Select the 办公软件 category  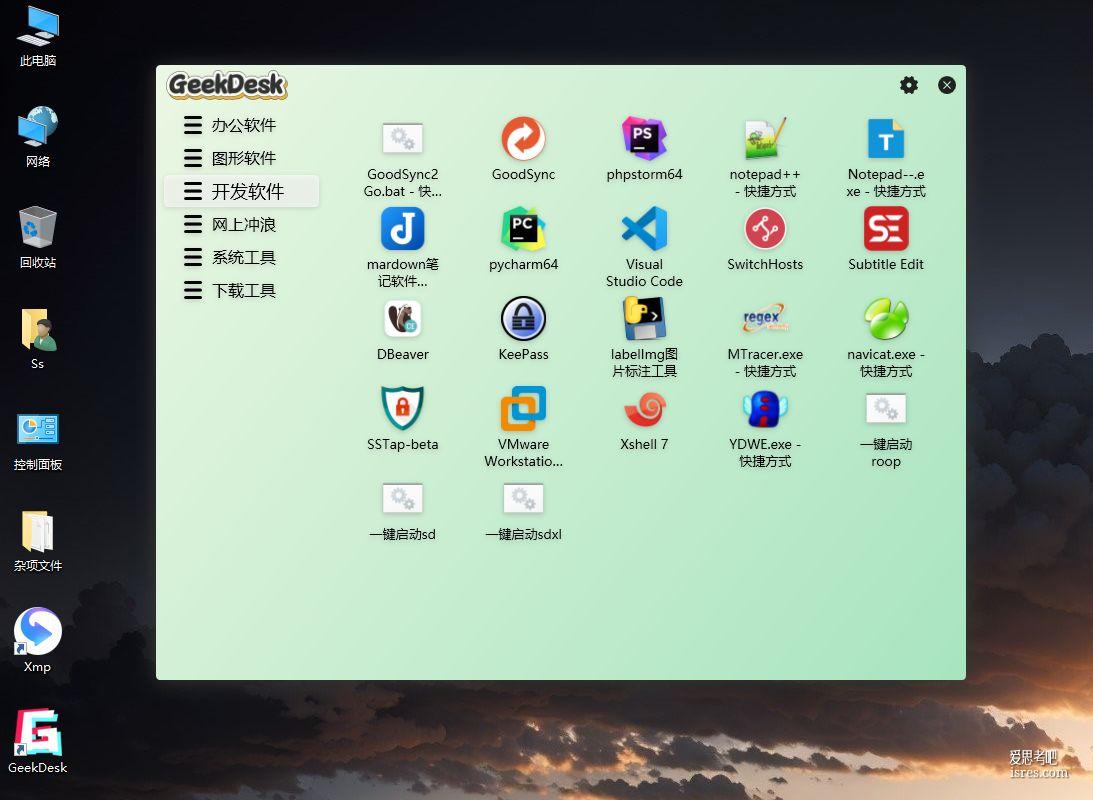(241, 125)
